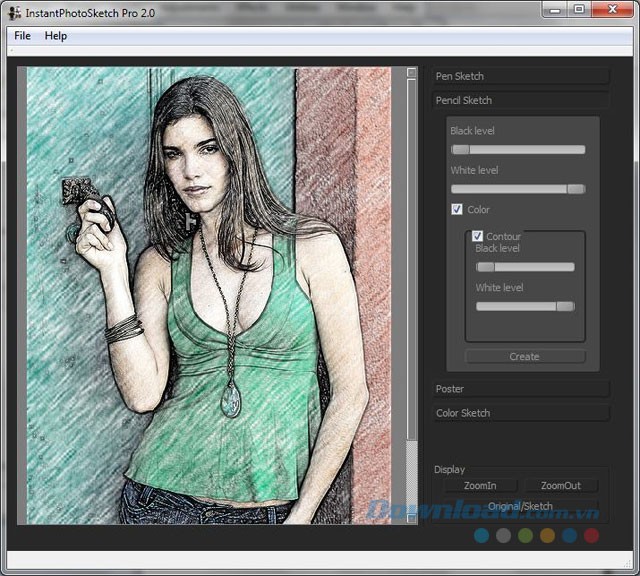Toggle view with Original/Sketch button
The width and height of the screenshot is (640, 576).
pos(521,506)
